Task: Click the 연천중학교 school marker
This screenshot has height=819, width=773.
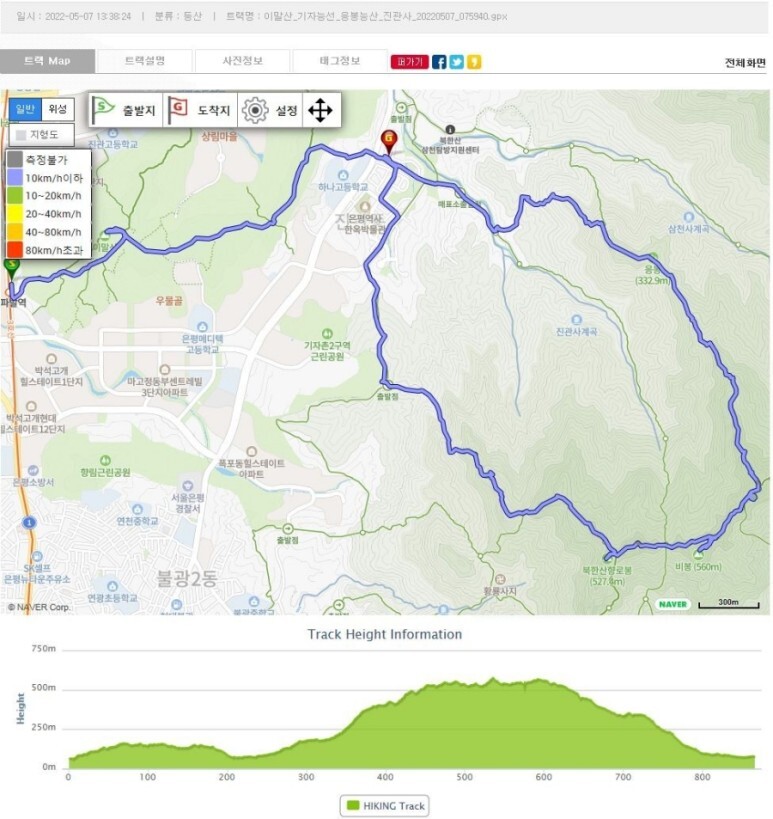Action: pyautogui.click(x=137, y=509)
